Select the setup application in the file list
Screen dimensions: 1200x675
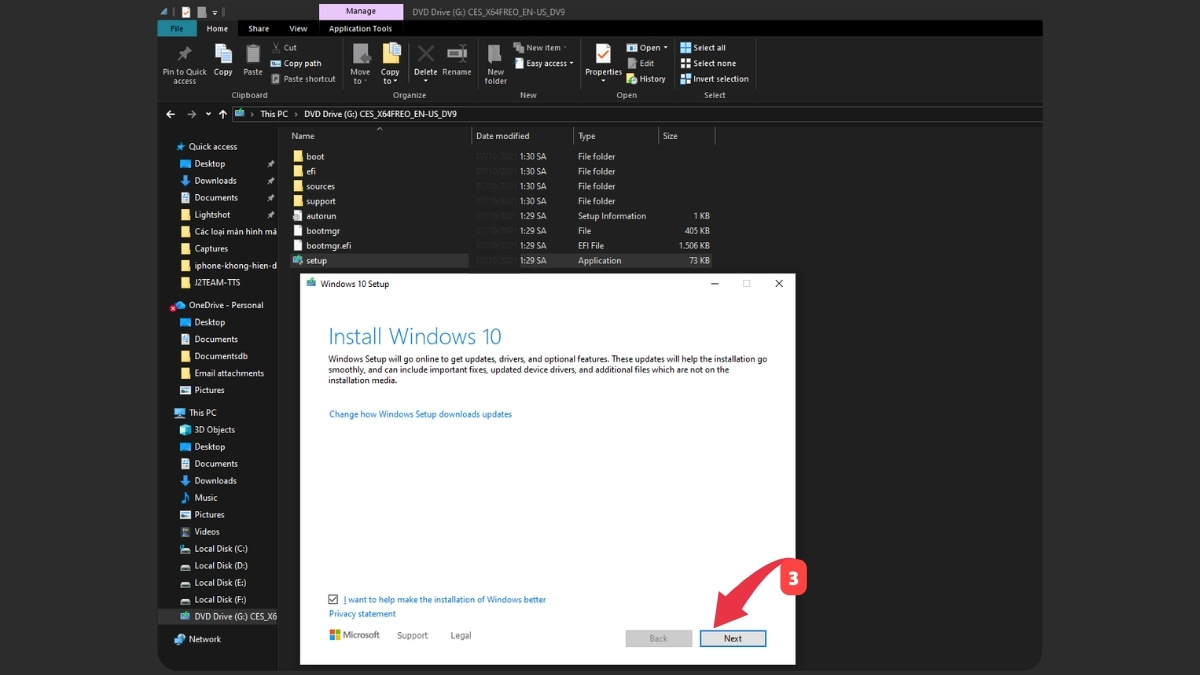[x=316, y=260]
